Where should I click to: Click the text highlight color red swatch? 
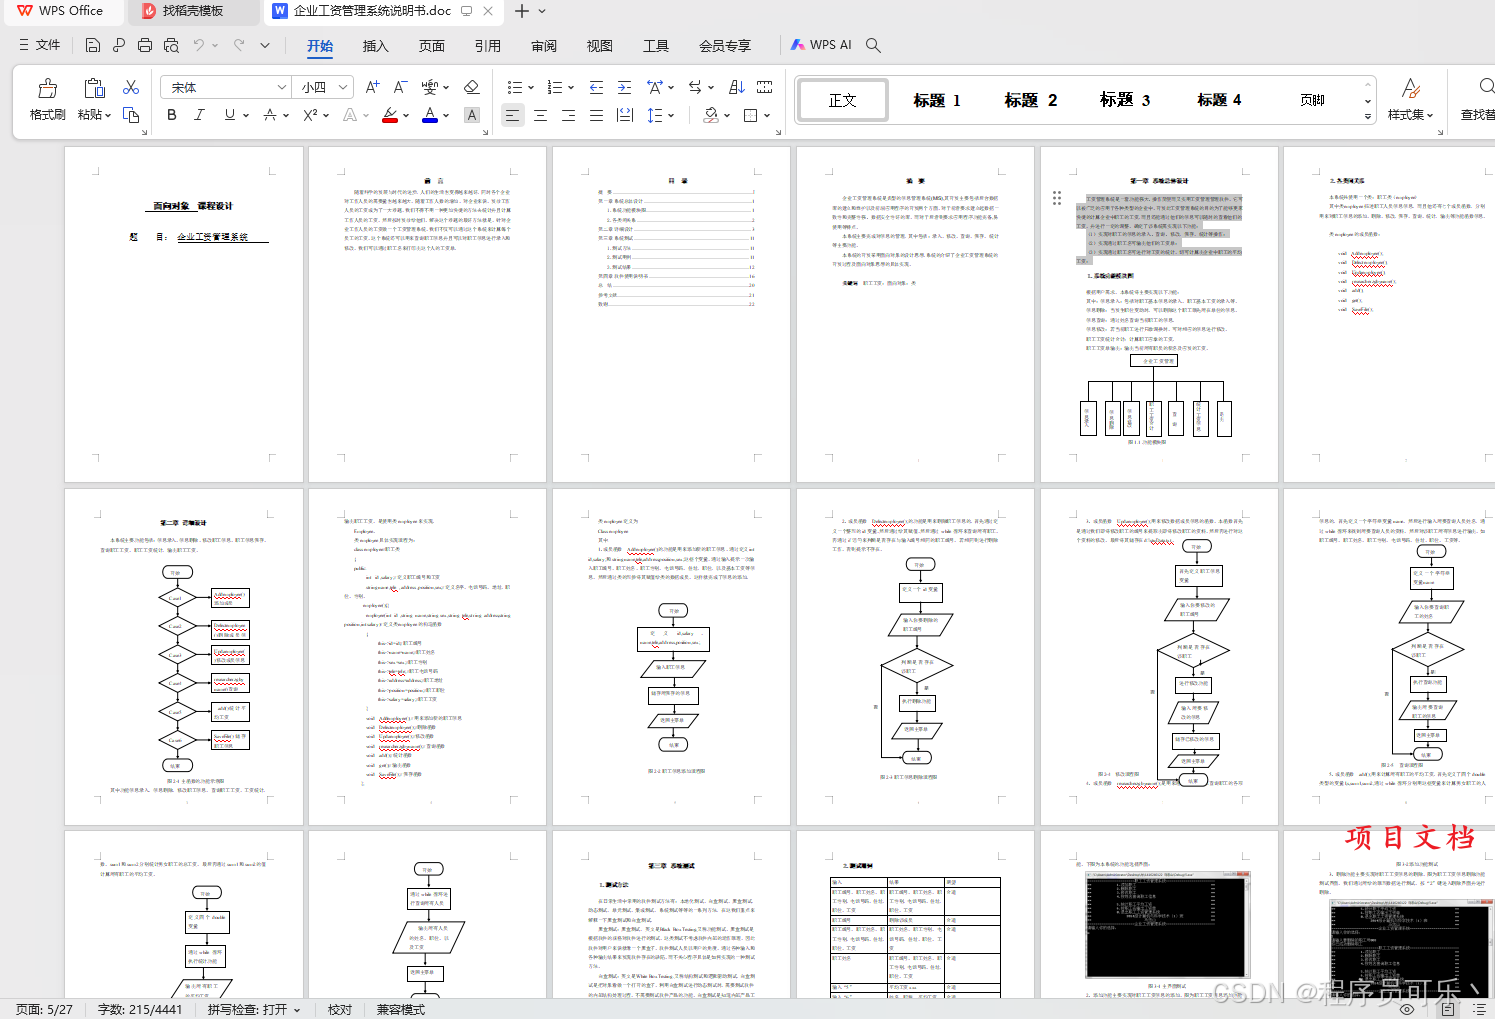(390, 115)
